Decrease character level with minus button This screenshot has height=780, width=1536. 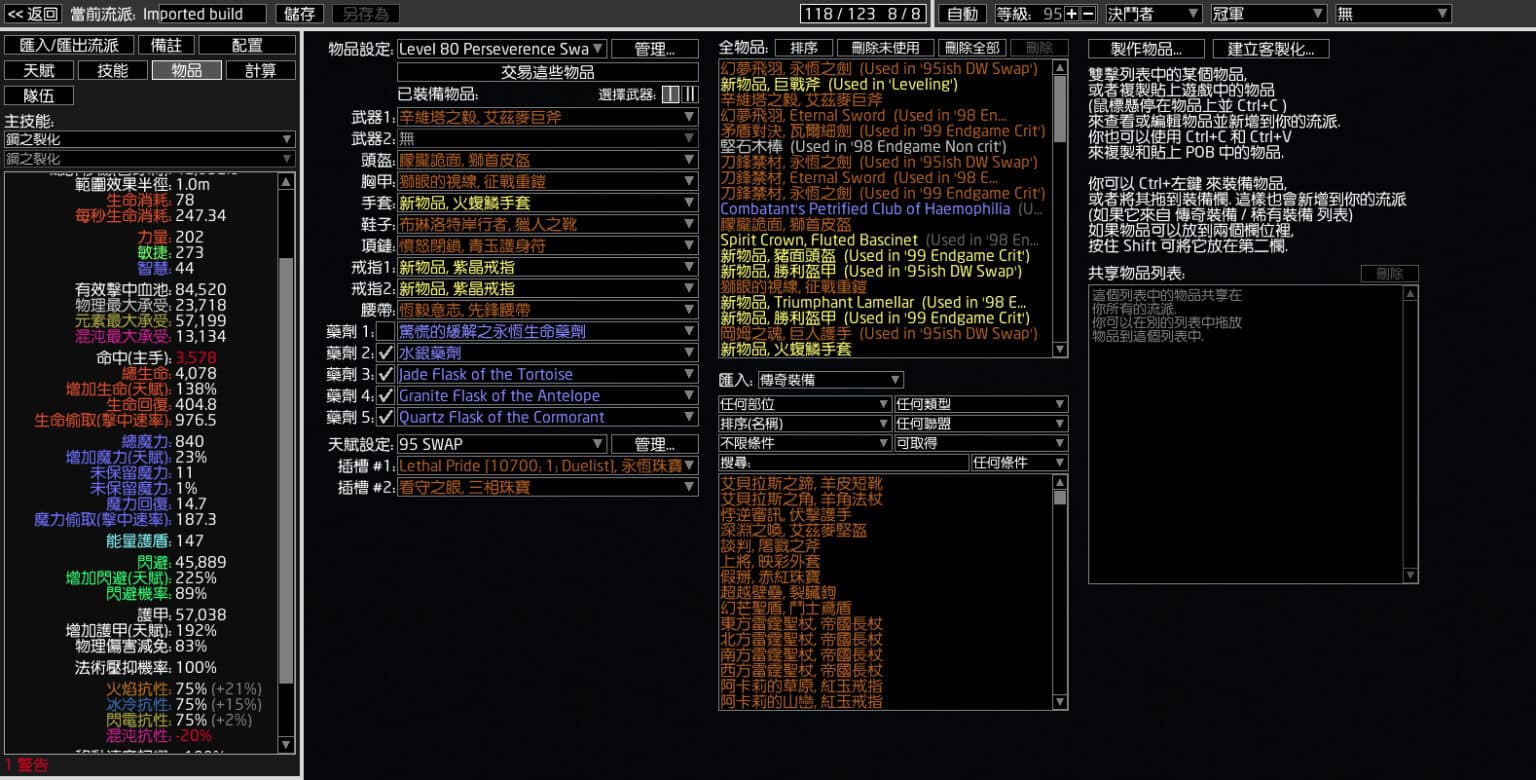(1088, 14)
